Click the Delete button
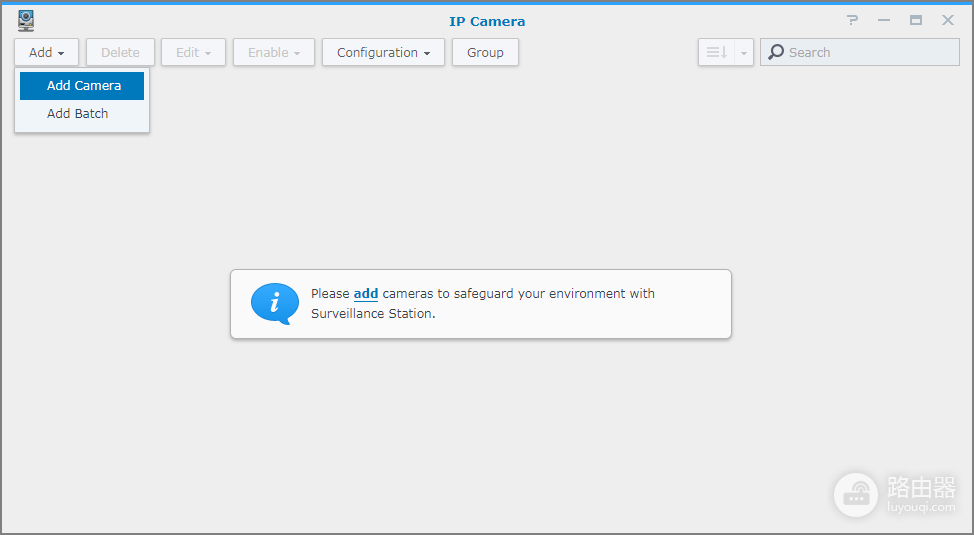The width and height of the screenshot is (974, 535). [x=121, y=52]
